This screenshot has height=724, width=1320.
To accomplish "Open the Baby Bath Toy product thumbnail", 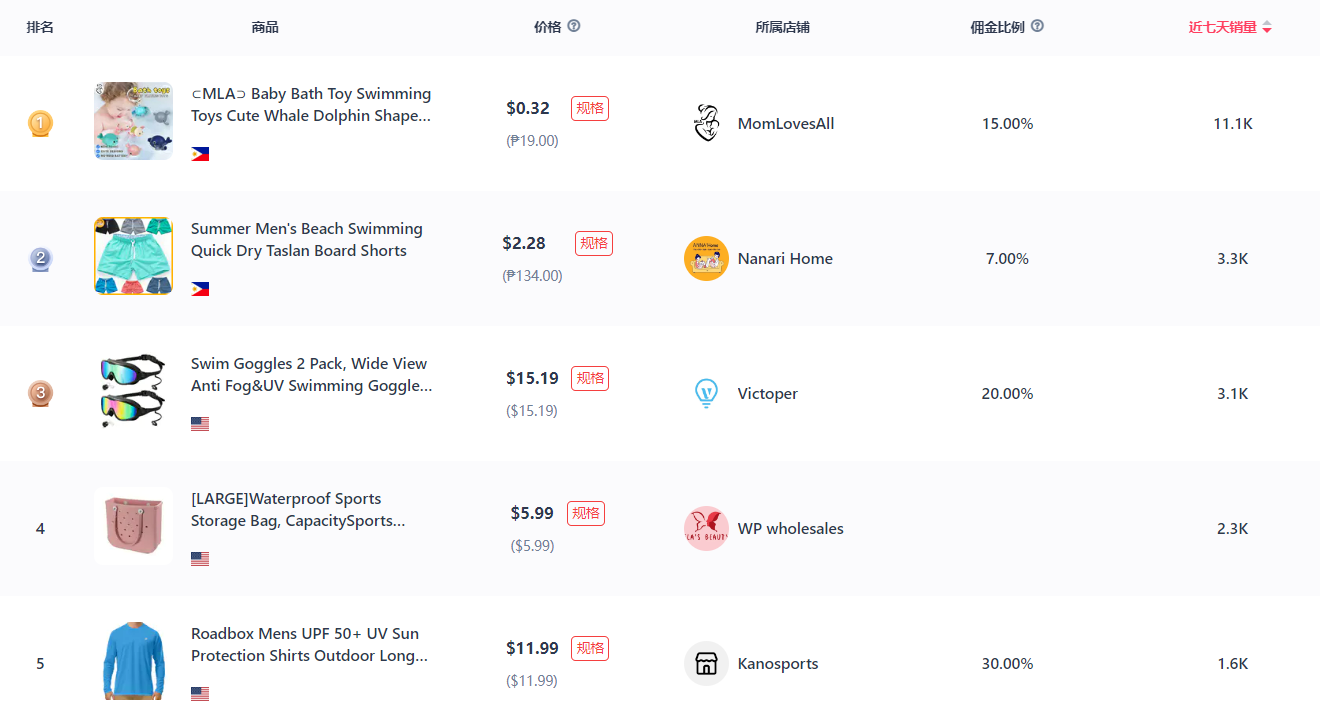I will pos(133,121).
